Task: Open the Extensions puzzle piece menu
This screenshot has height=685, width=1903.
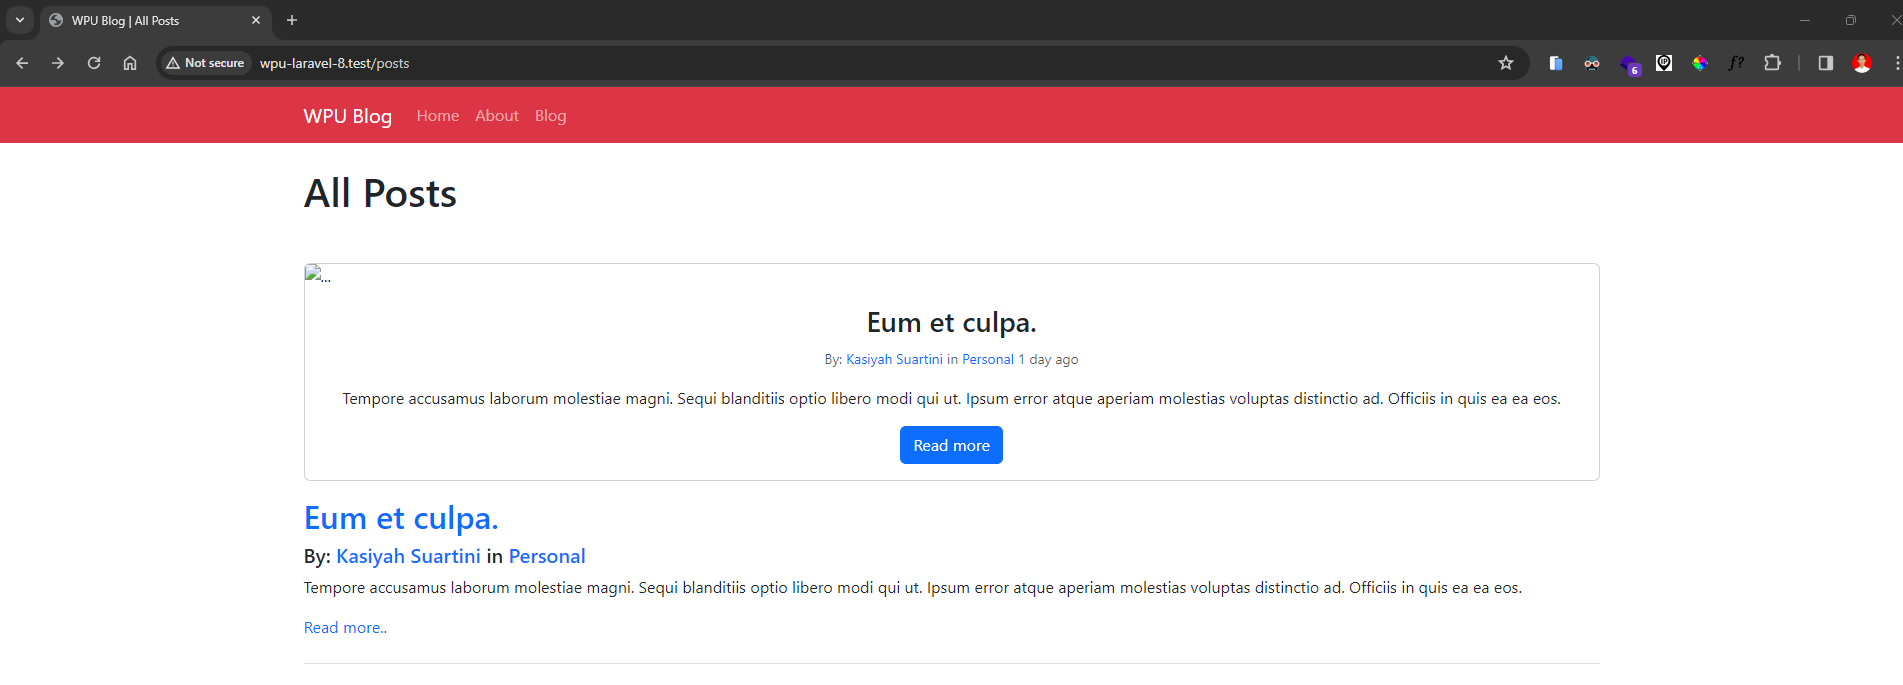Action: (1772, 63)
